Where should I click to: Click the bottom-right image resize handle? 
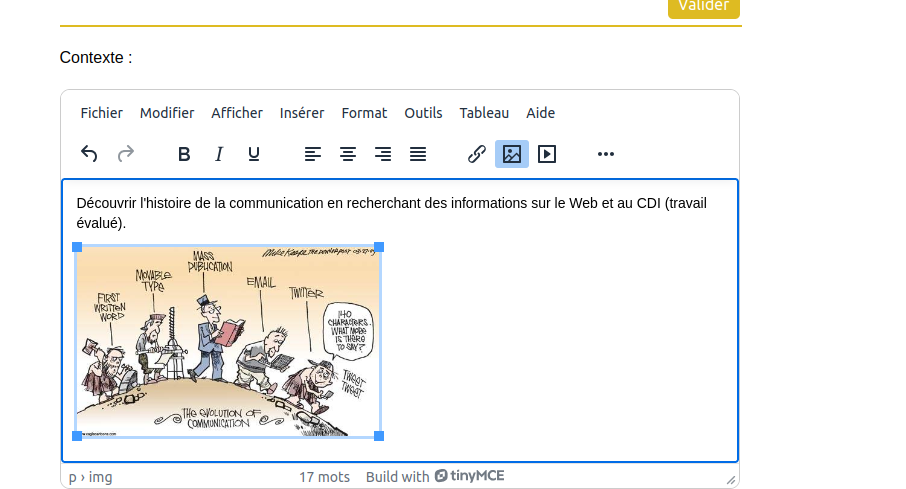click(x=379, y=436)
